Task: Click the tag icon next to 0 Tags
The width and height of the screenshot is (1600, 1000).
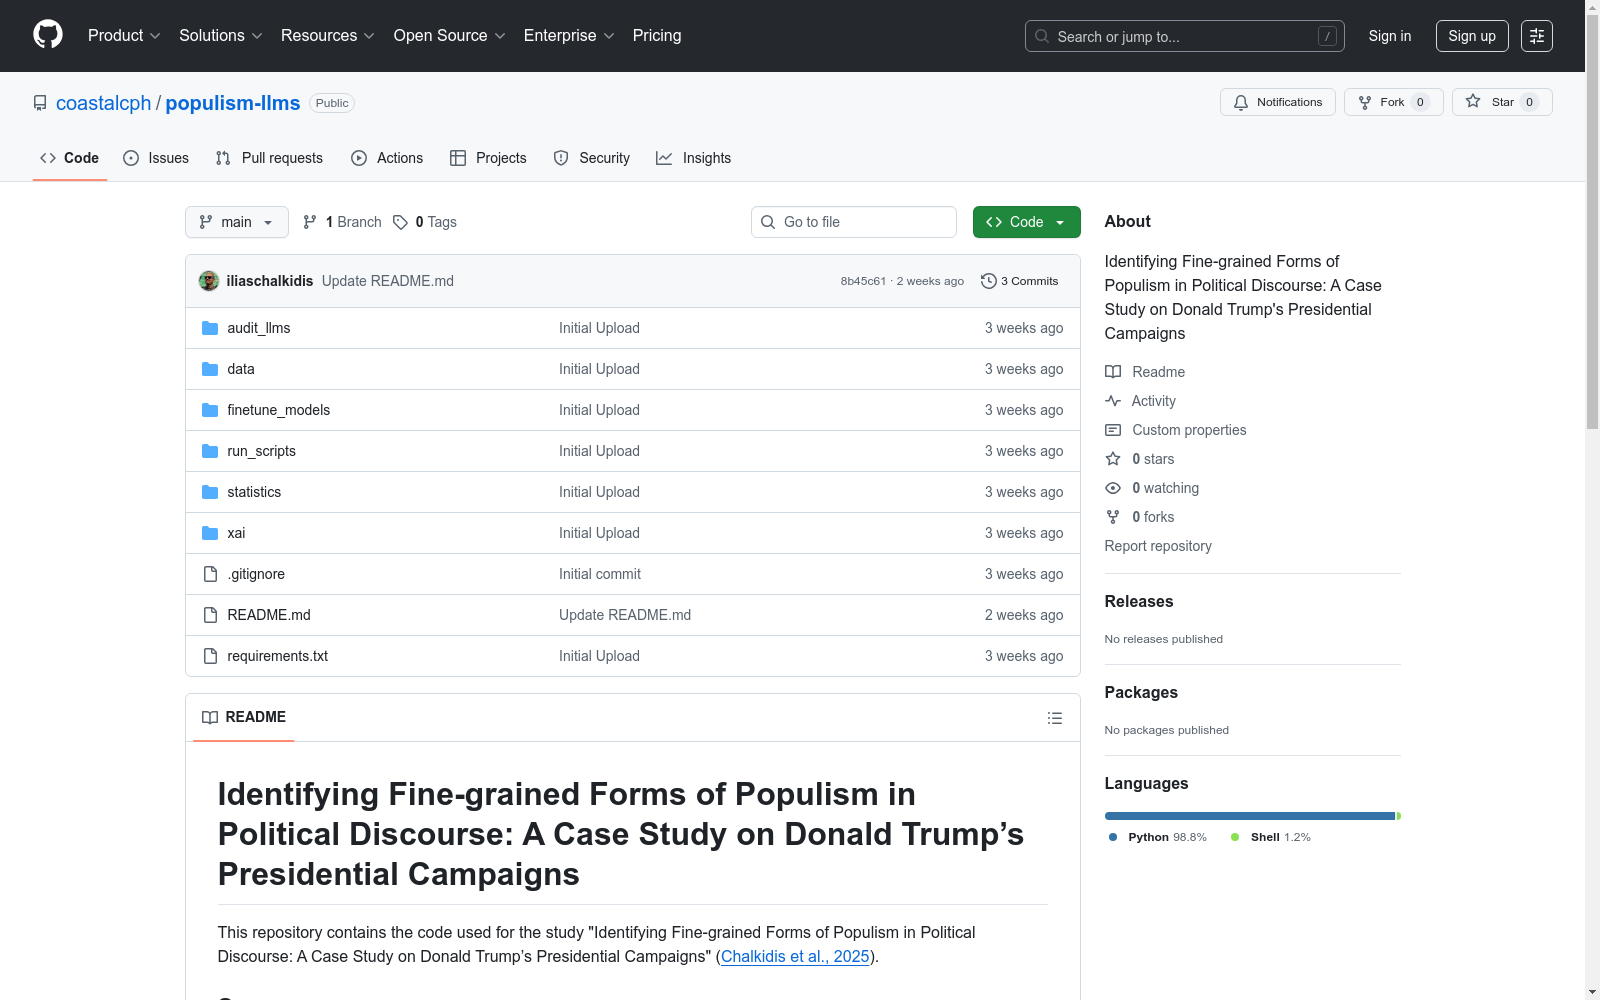Action: (400, 222)
